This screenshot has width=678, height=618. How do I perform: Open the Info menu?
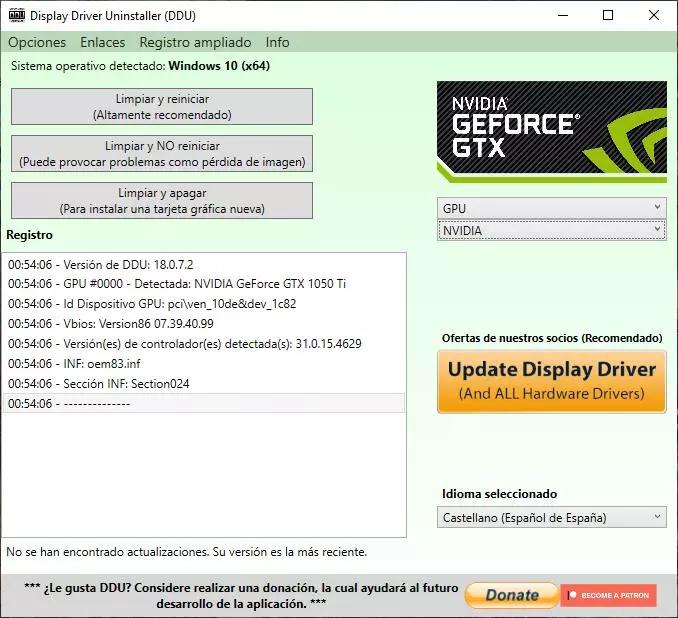click(277, 42)
